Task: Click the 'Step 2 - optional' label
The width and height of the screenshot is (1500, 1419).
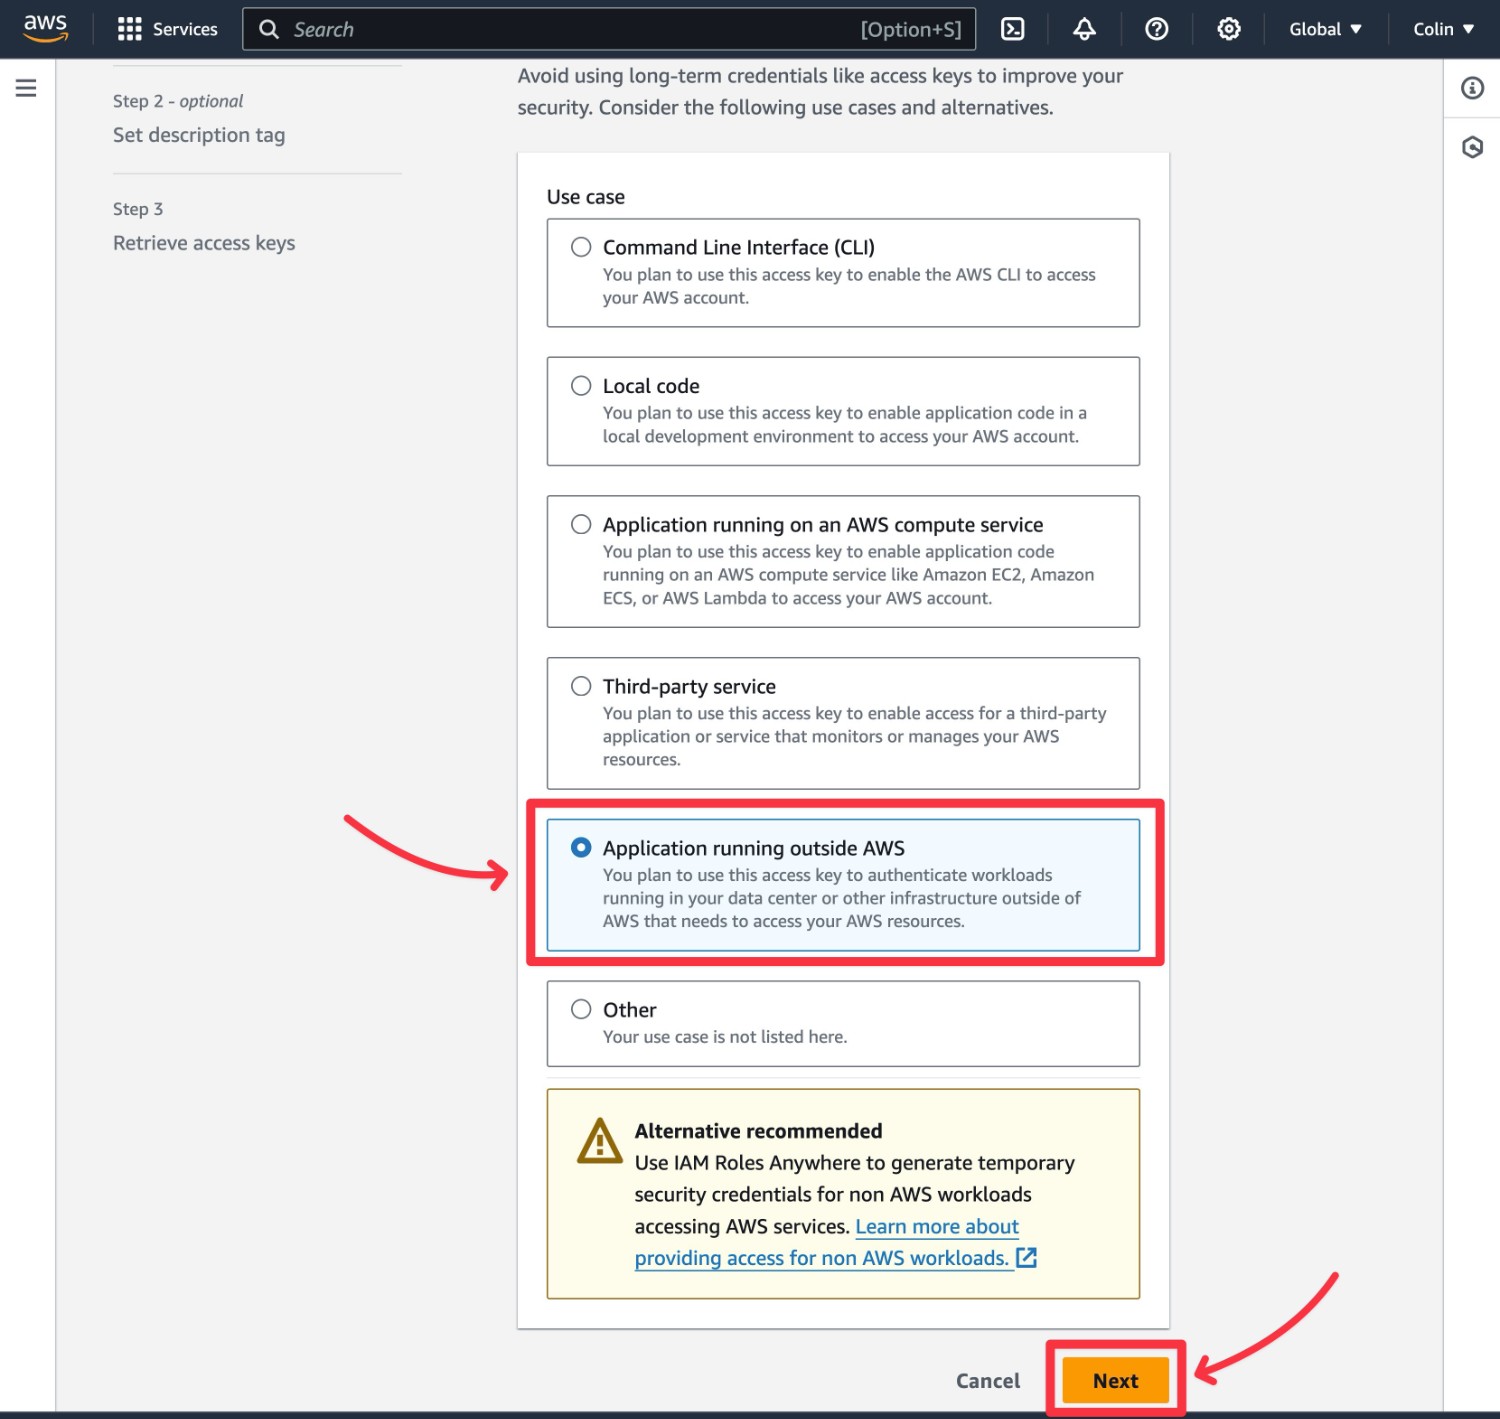Action: [178, 101]
